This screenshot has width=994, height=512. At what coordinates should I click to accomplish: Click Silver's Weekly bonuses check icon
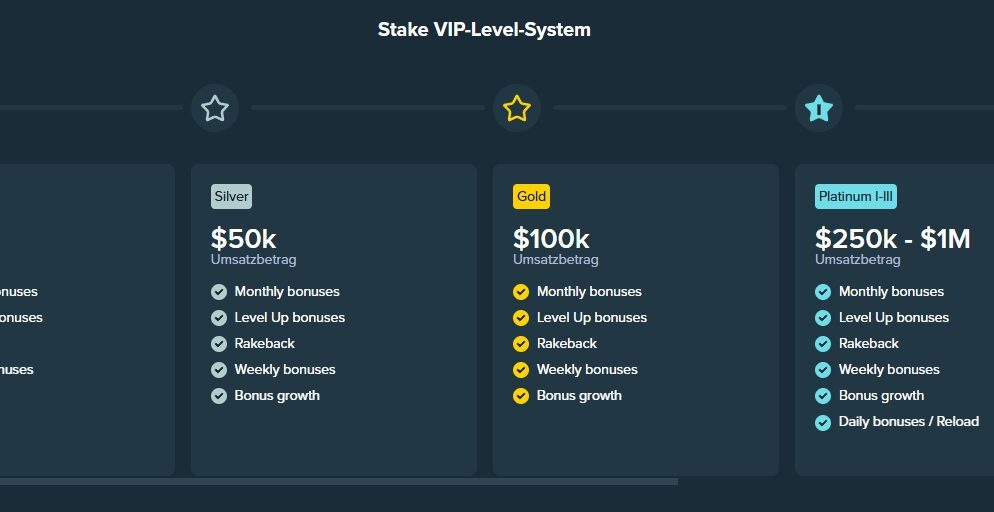[219, 370]
